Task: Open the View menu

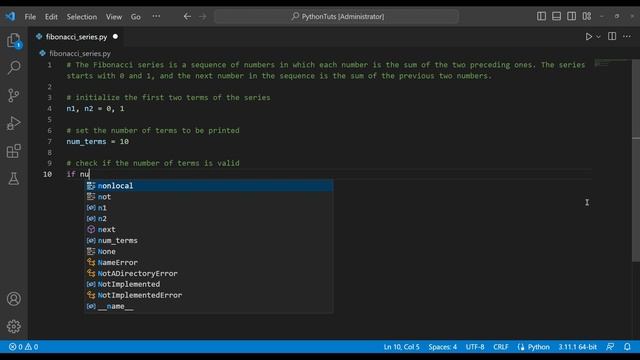Action: point(114,17)
